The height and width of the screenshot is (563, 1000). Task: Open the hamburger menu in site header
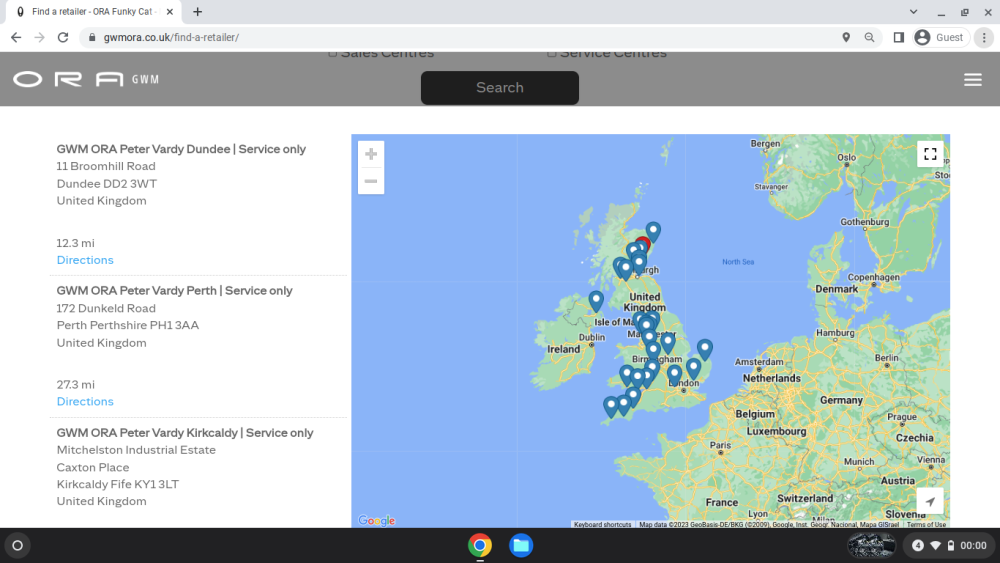[973, 80]
